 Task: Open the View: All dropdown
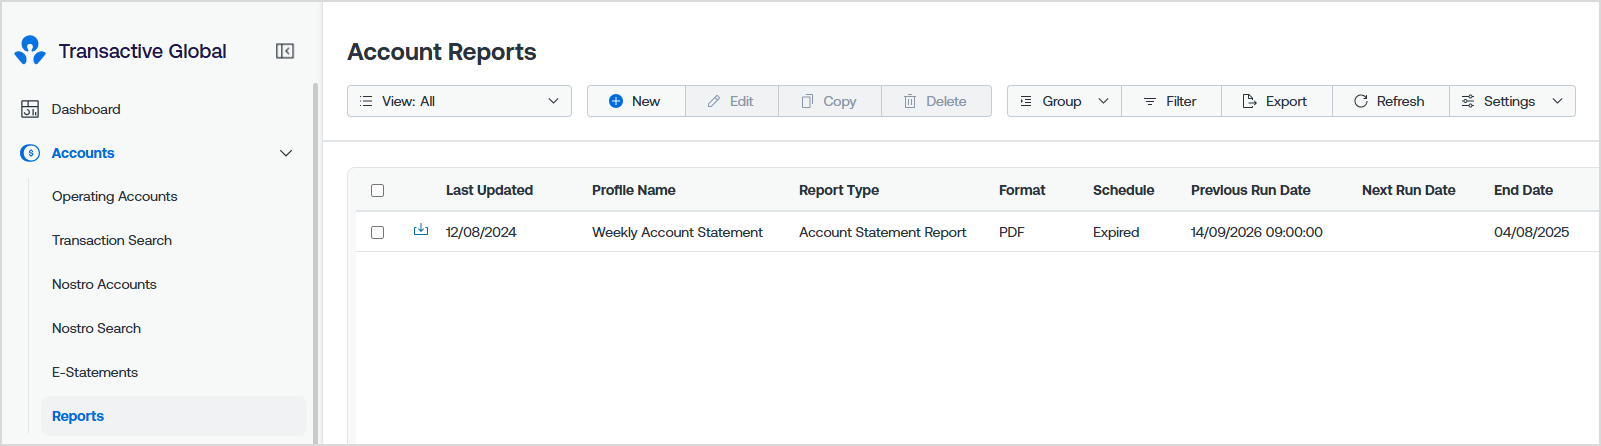459,101
